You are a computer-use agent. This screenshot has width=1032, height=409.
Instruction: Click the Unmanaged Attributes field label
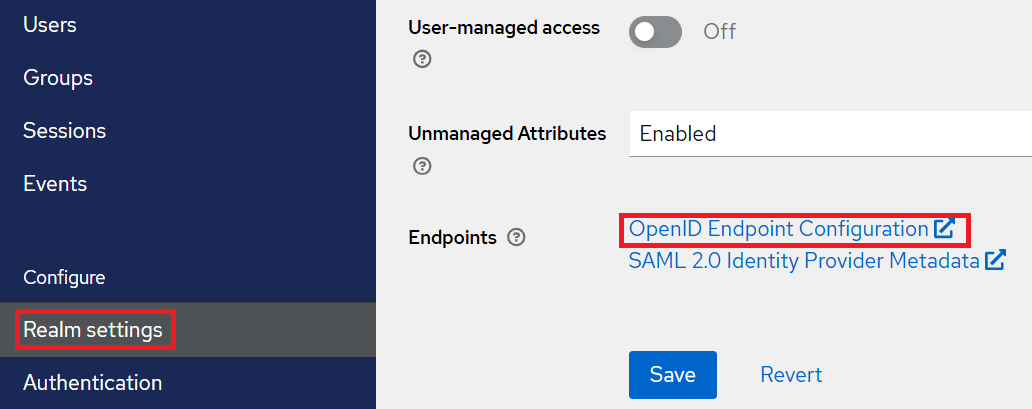[507, 133]
